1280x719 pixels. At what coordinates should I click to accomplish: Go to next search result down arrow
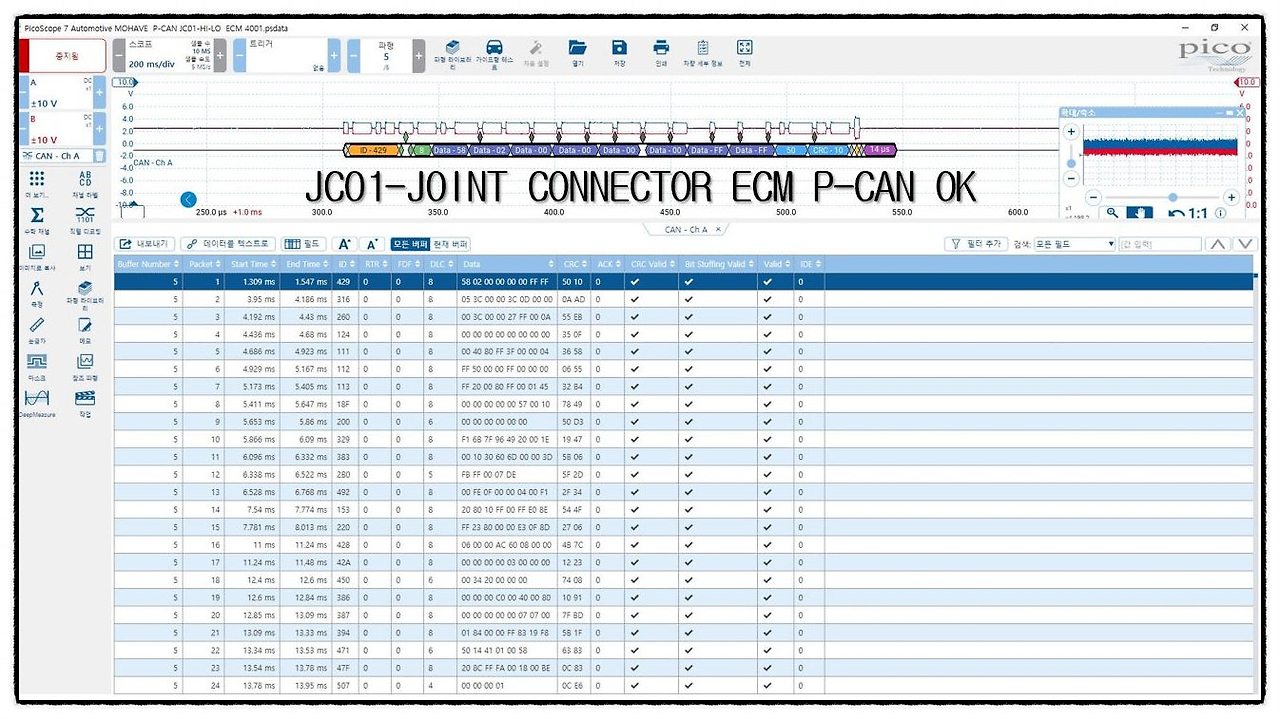pos(1244,244)
